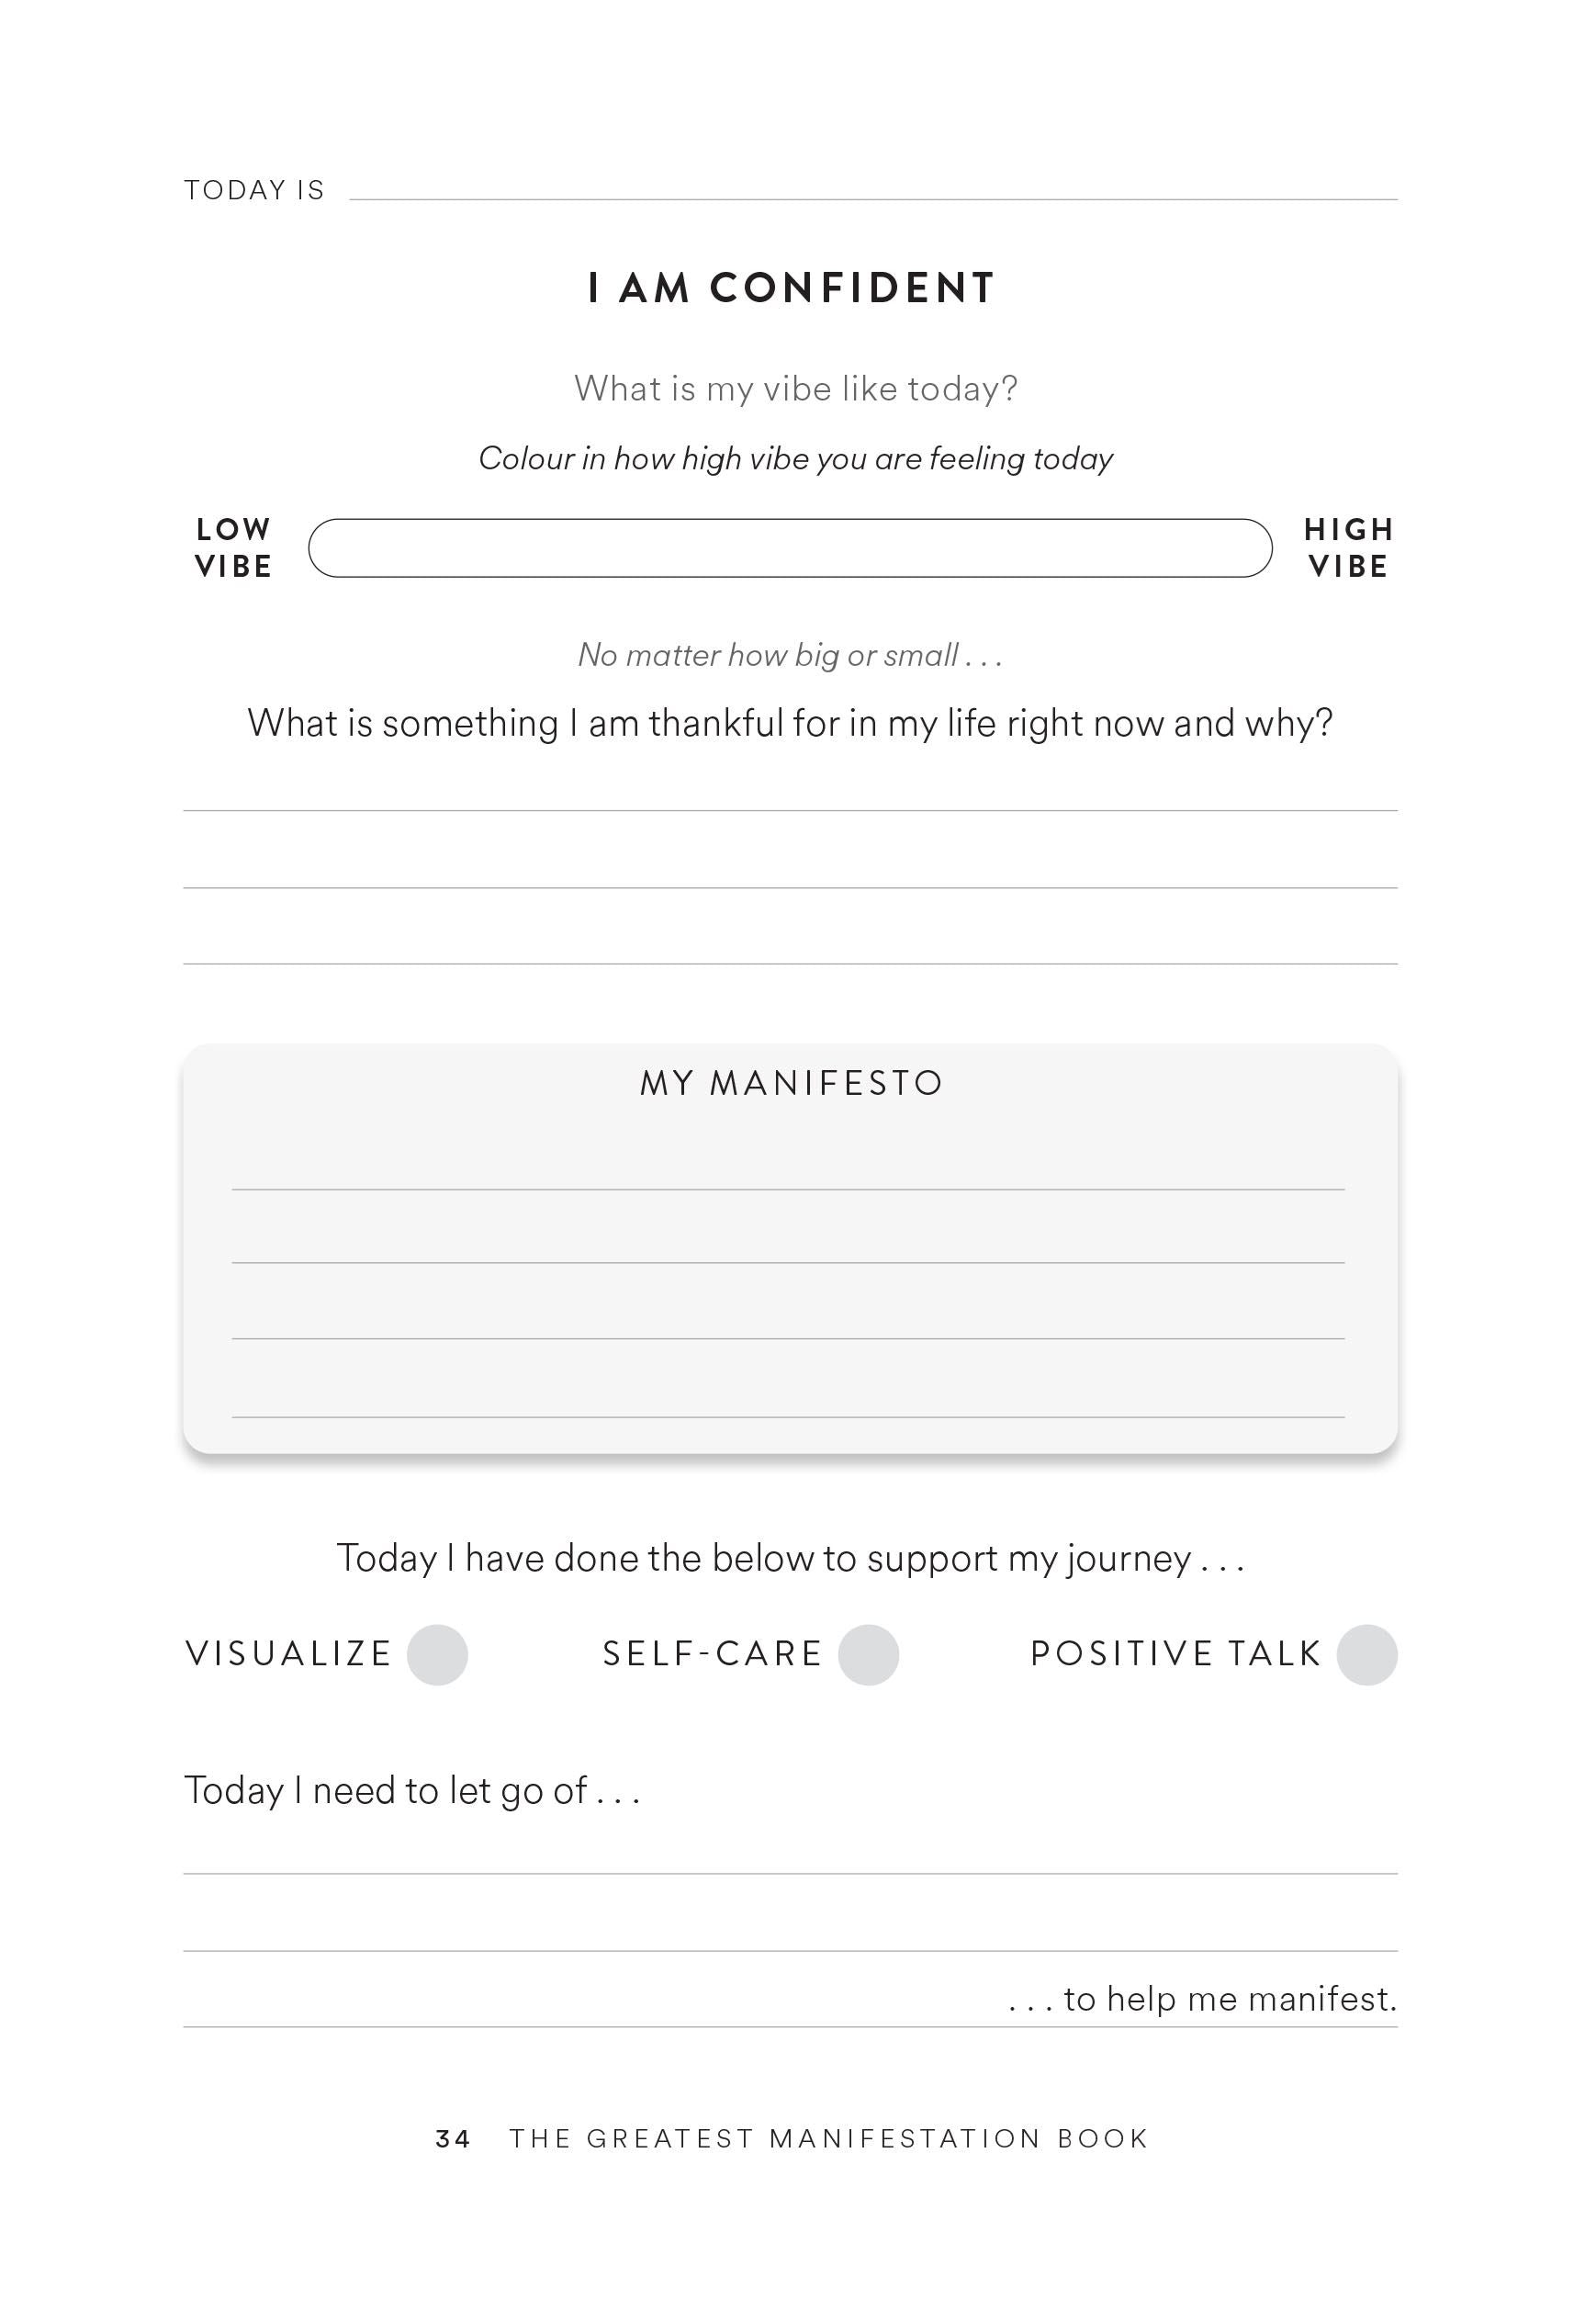Click 'The Greatest Manifestation Book' footer text
Screen dimensions: 1596x2311
pyautogui.click(x=829, y=2139)
